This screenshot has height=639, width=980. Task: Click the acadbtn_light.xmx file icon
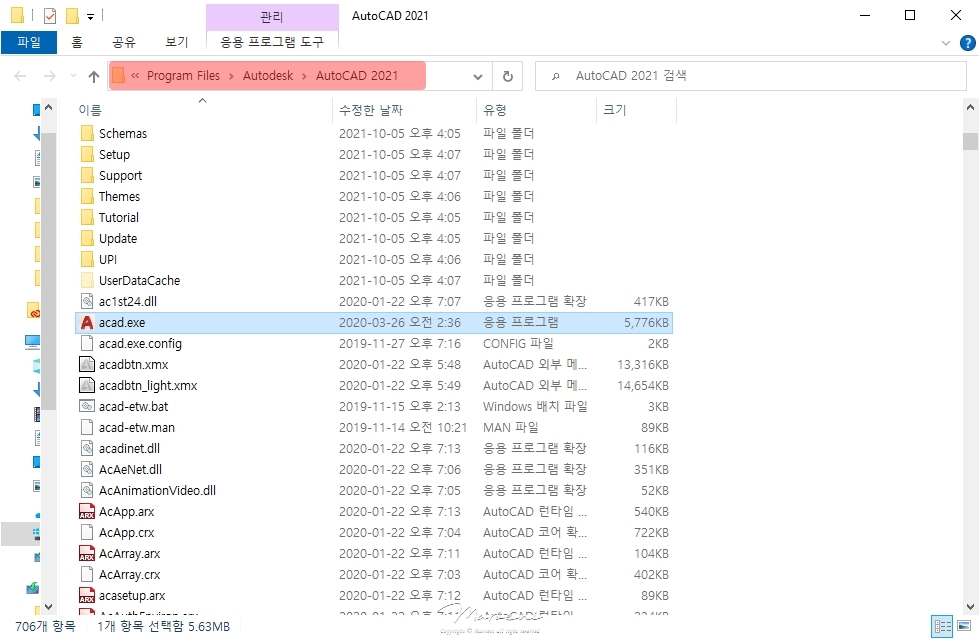click(x=88, y=386)
